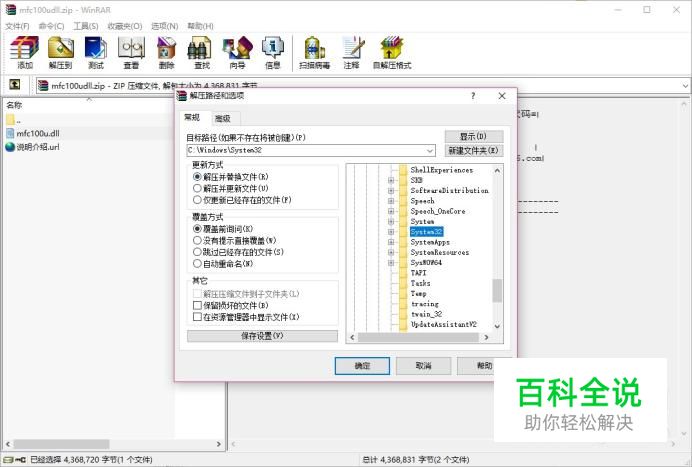This screenshot has height=467, width=692.
Task: Click the 新建文件夹(E) button
Action: coord(474,151)
